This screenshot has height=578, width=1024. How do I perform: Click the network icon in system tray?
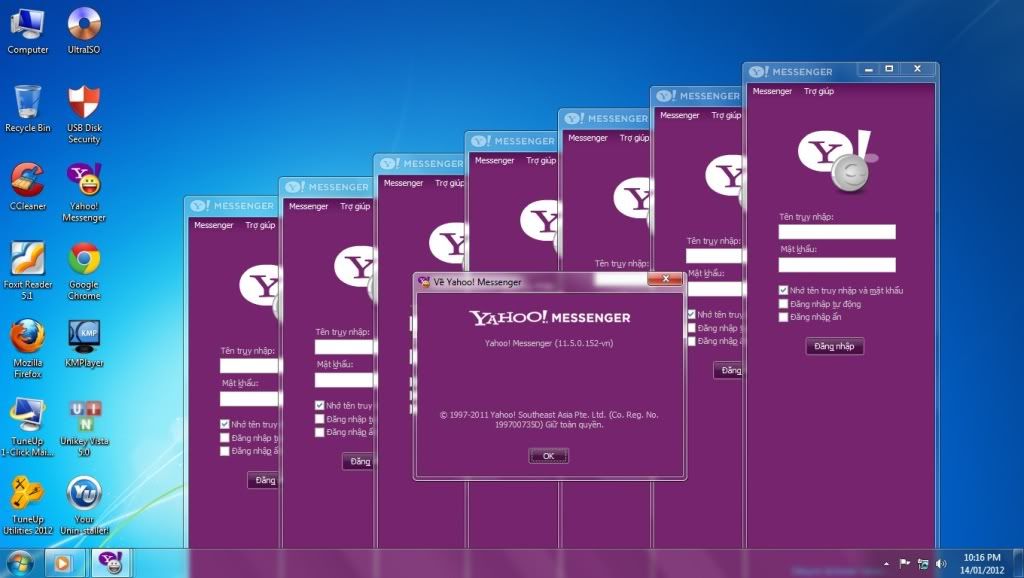tap(923, 564)
